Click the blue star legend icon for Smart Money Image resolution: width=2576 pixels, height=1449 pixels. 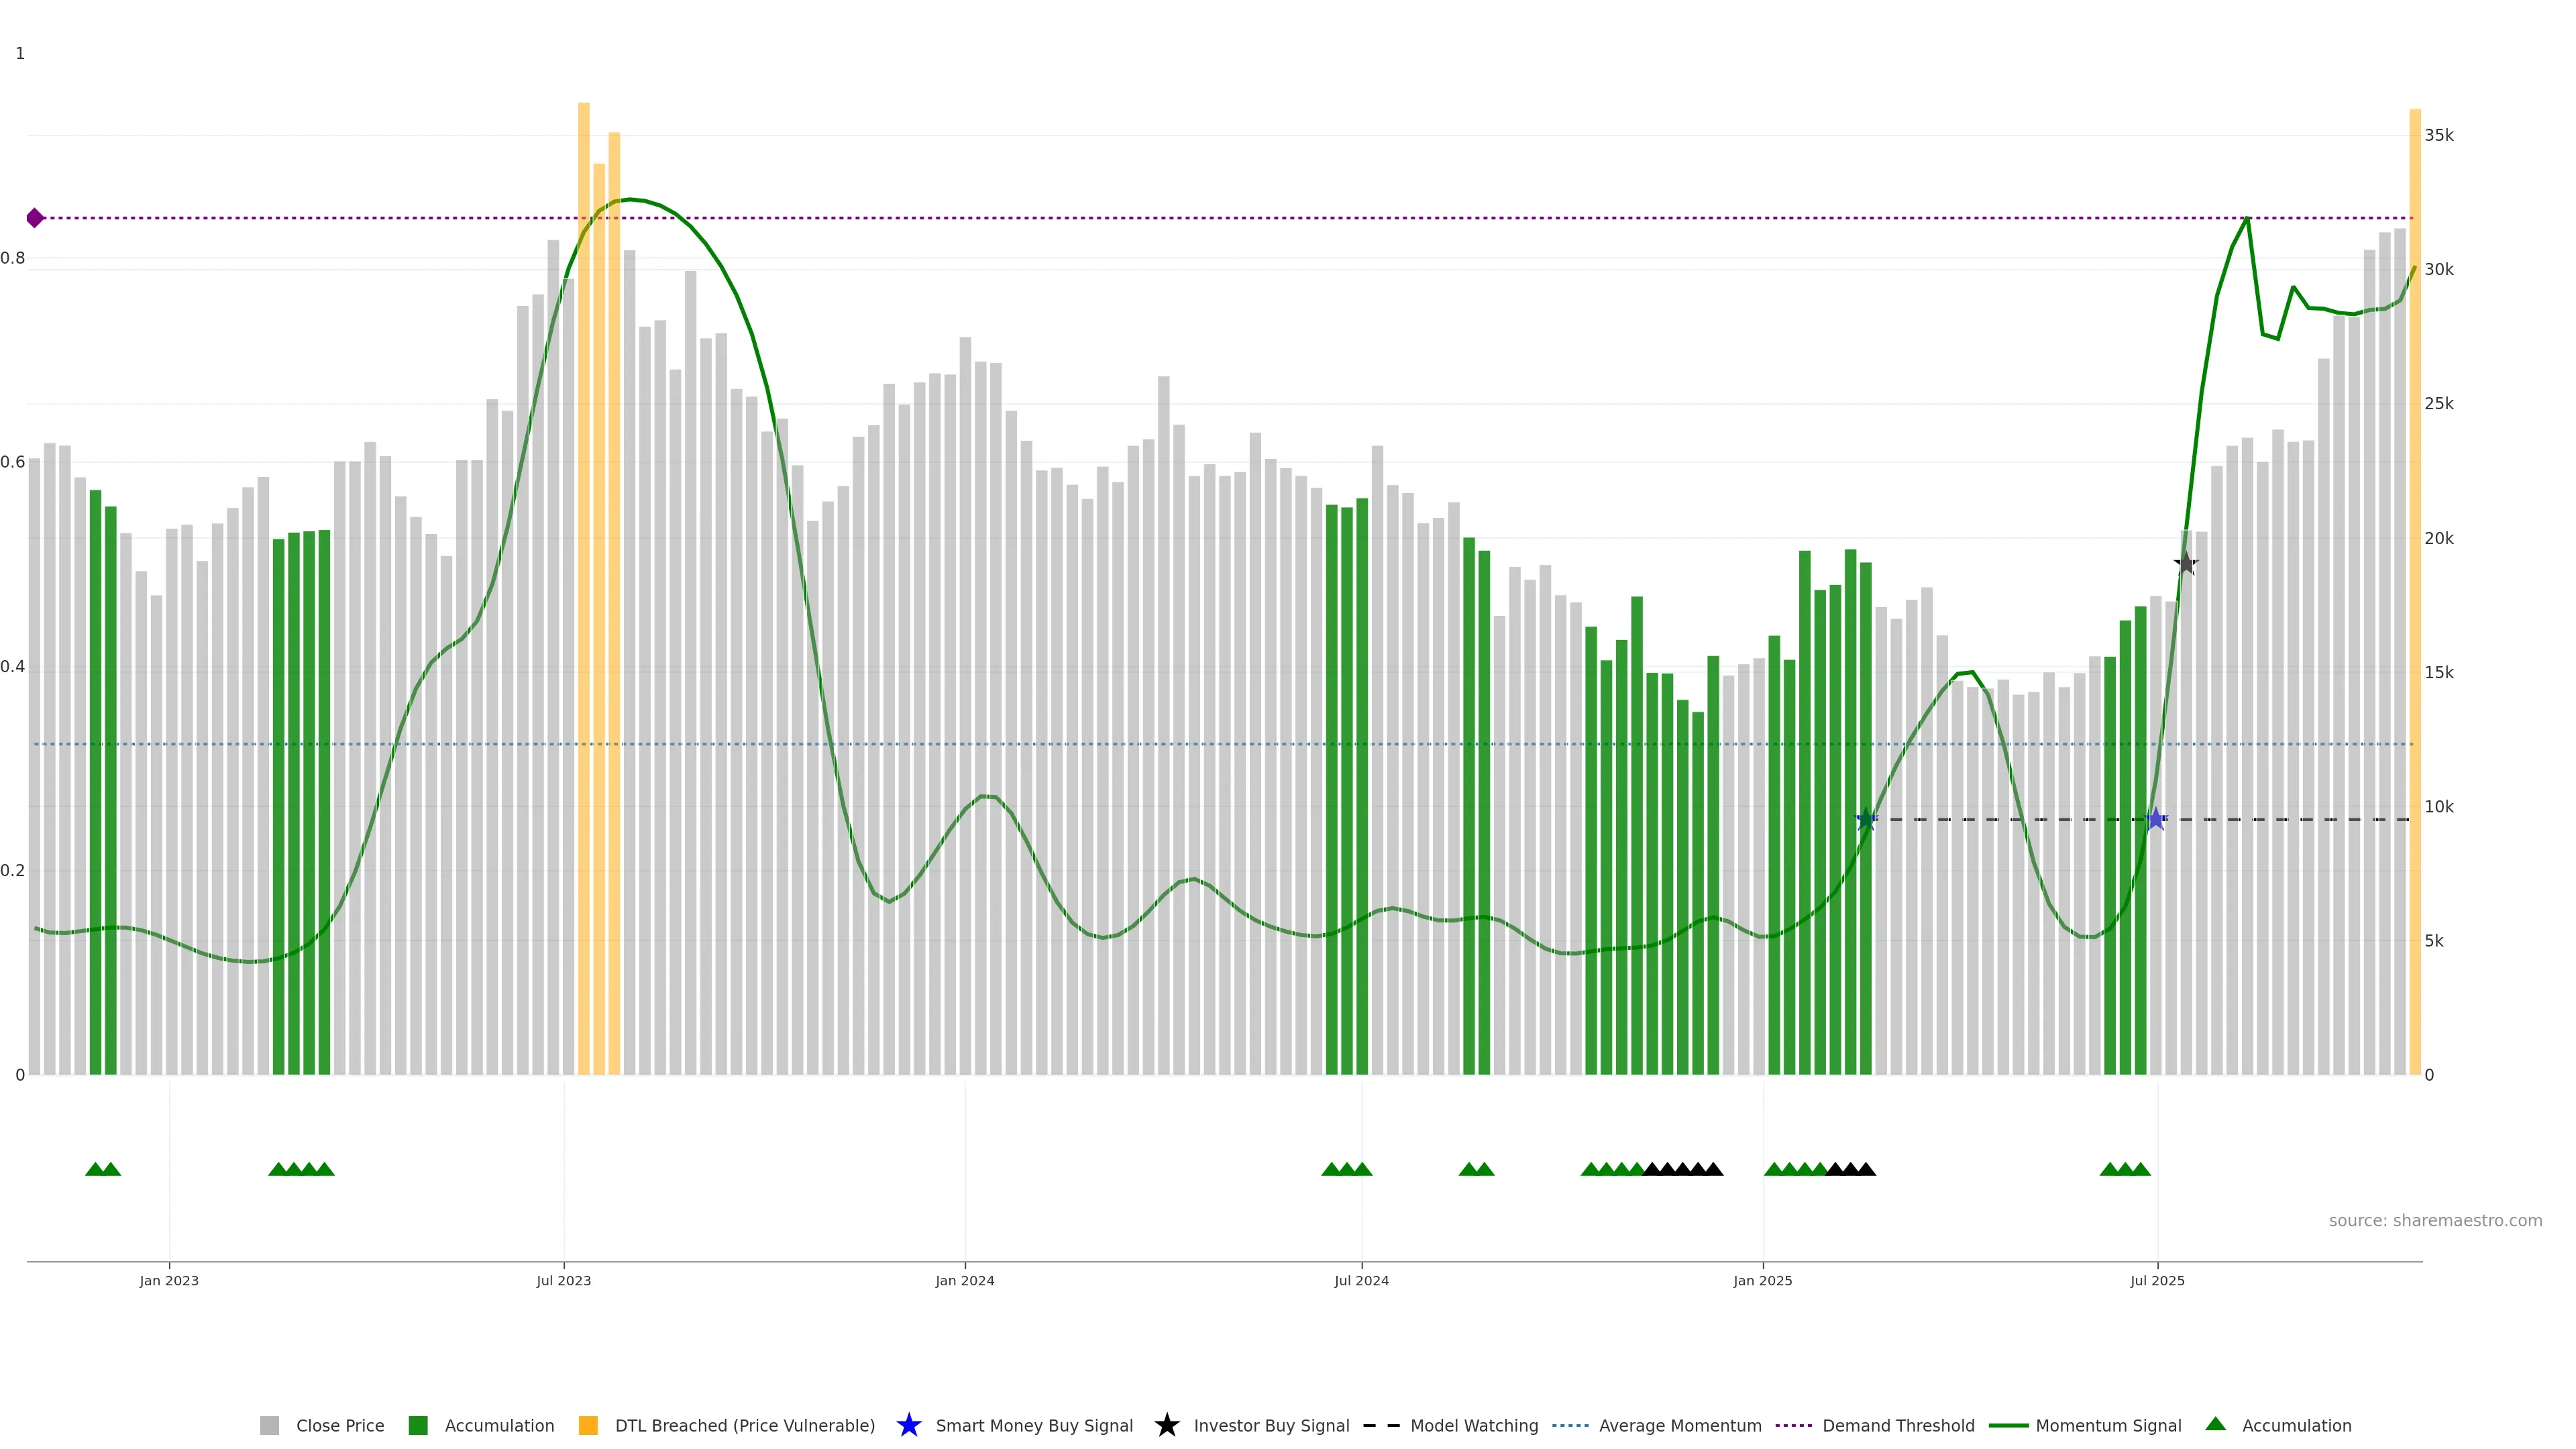908,1425
